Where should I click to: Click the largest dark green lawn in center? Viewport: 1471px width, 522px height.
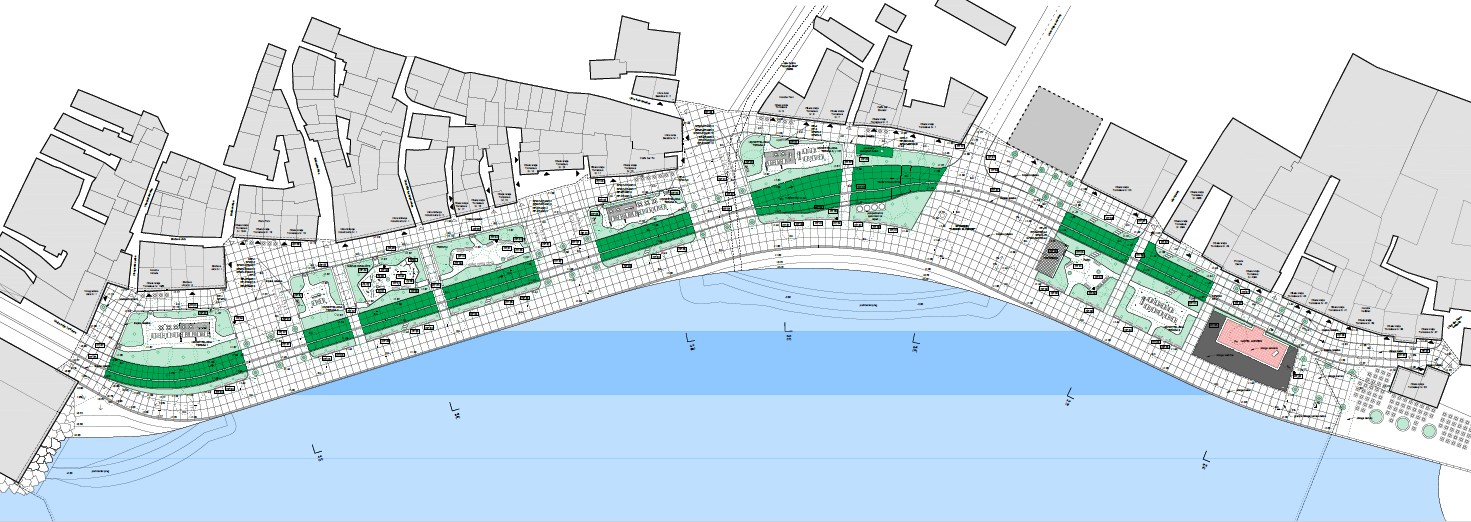[x=798, y=193]
